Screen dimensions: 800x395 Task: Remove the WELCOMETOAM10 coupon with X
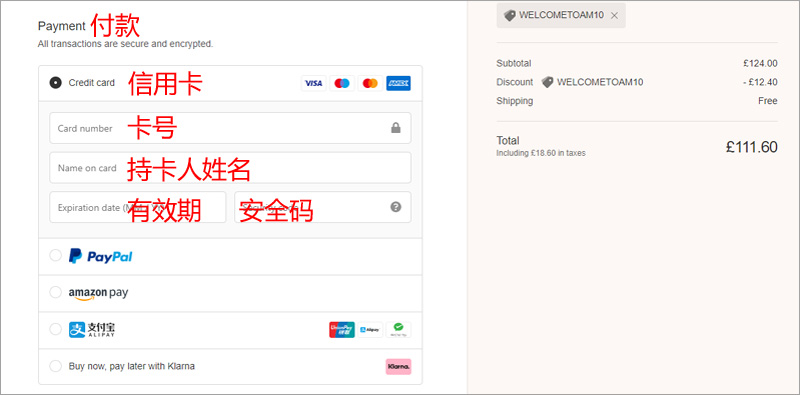click(x=614, y=16)
